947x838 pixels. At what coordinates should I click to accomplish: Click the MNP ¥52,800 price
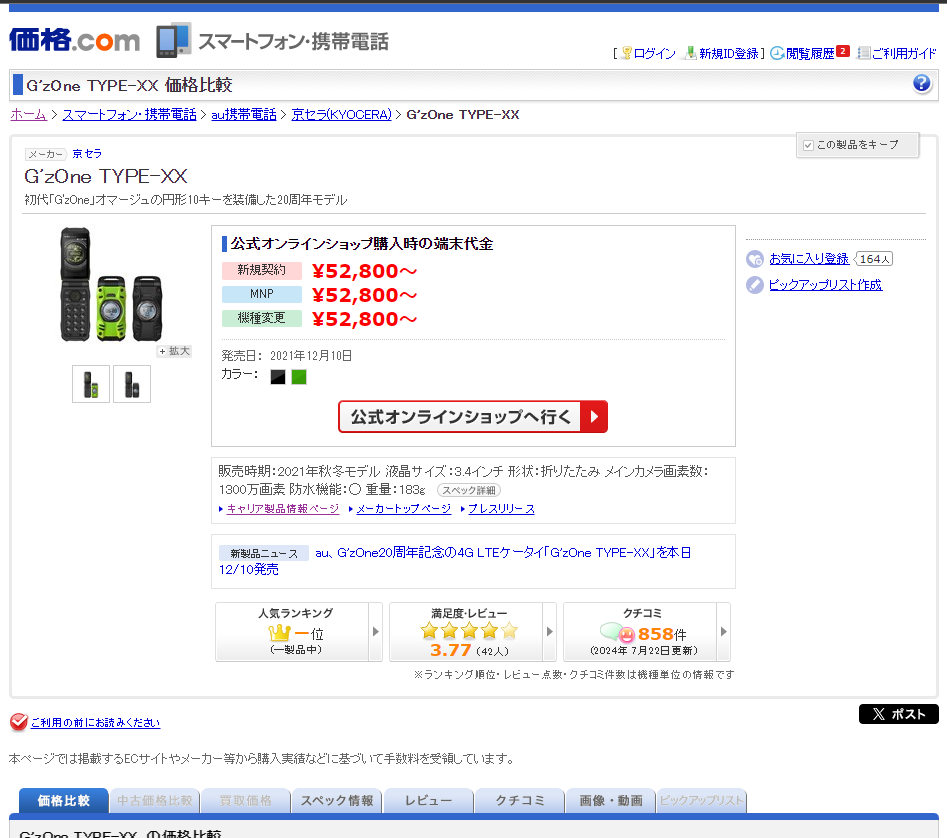click(364, 295)
